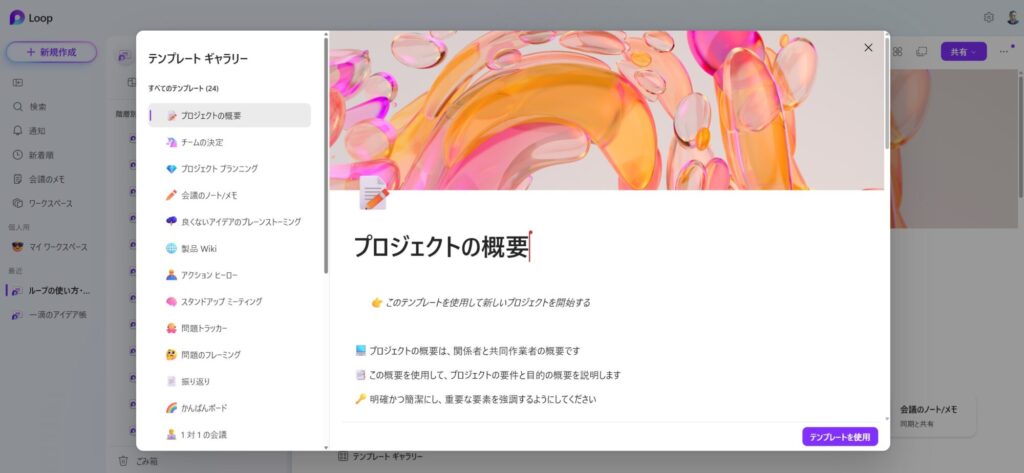Click the clock icon for 新着順
The image size is (1024, 473).
tap(18, 155)
